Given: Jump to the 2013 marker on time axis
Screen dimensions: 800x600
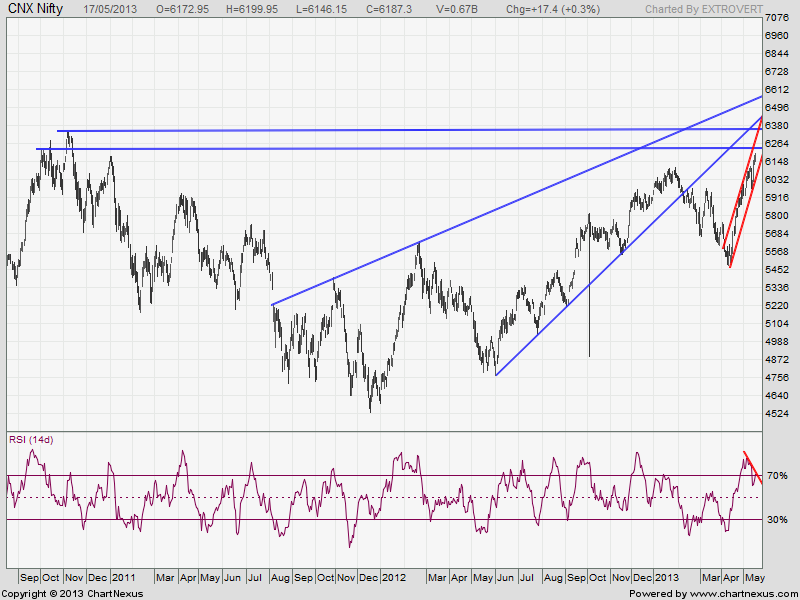Looking at the screenshot, I should pos(667,578).
